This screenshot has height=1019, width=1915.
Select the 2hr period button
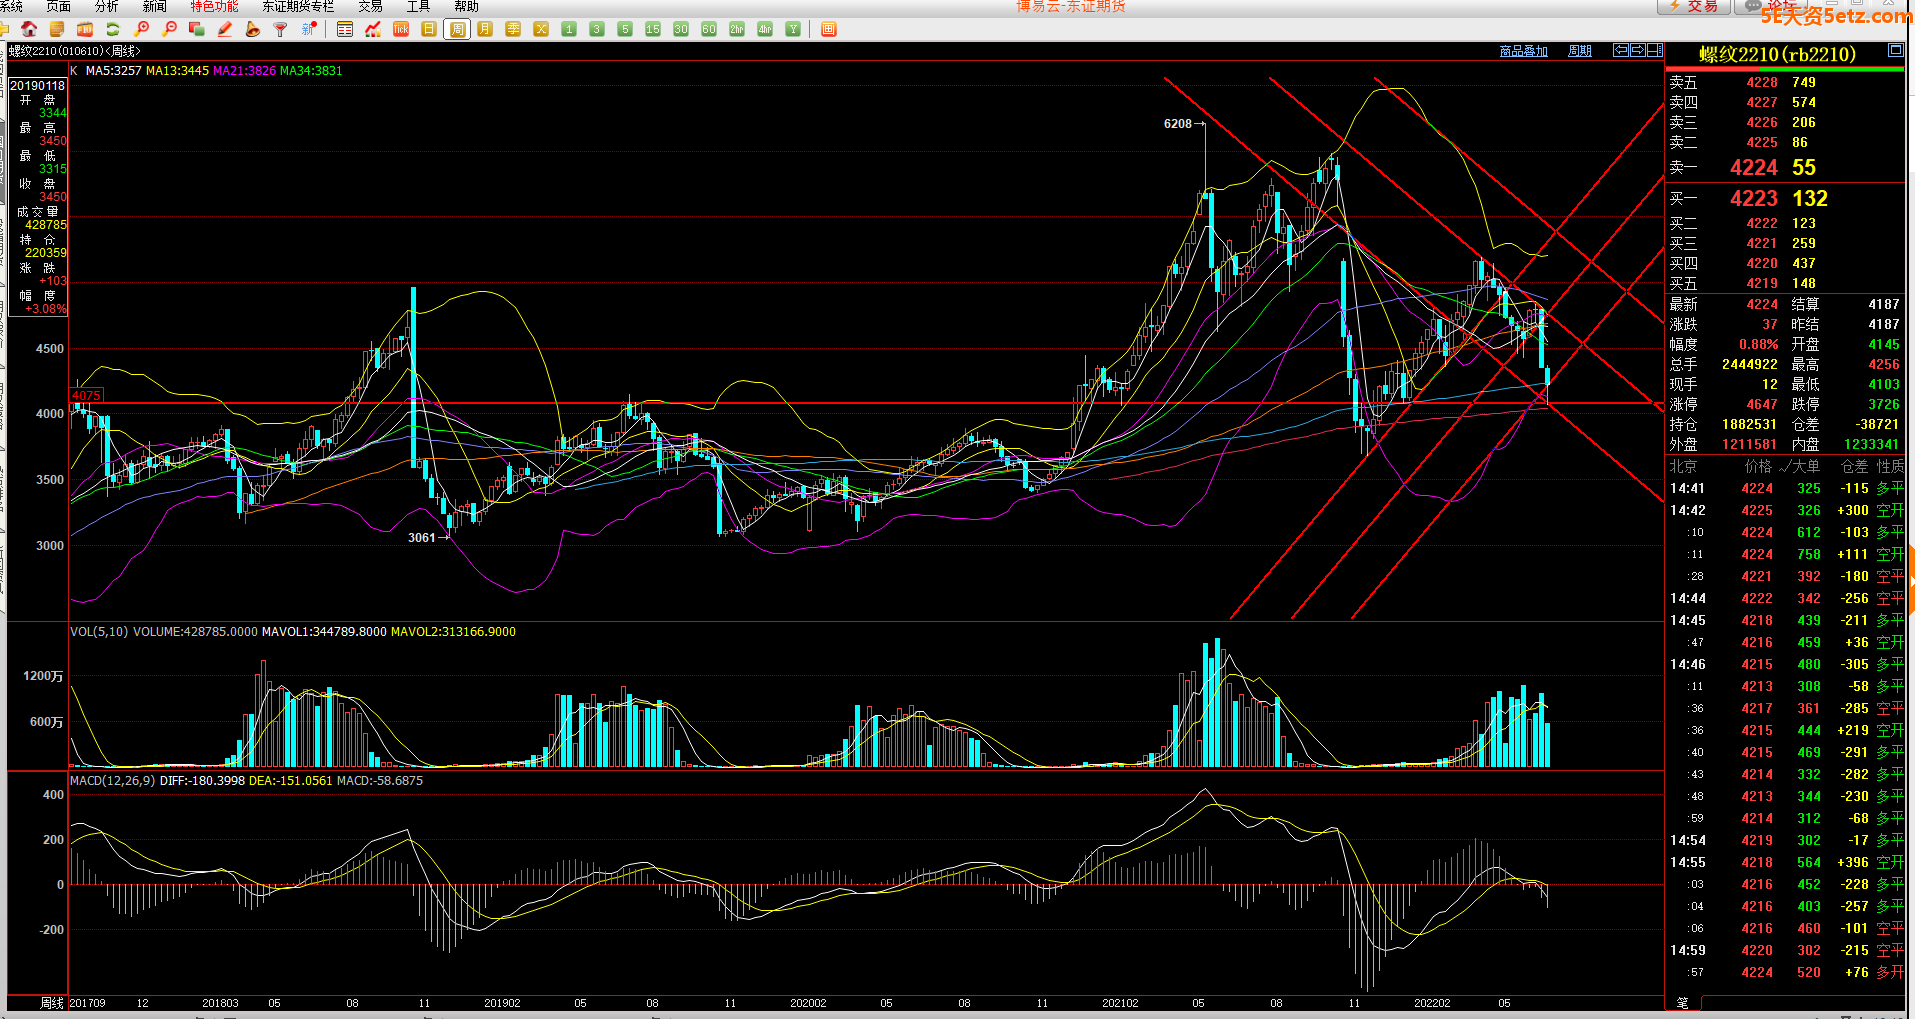click(x=737, y=29)
